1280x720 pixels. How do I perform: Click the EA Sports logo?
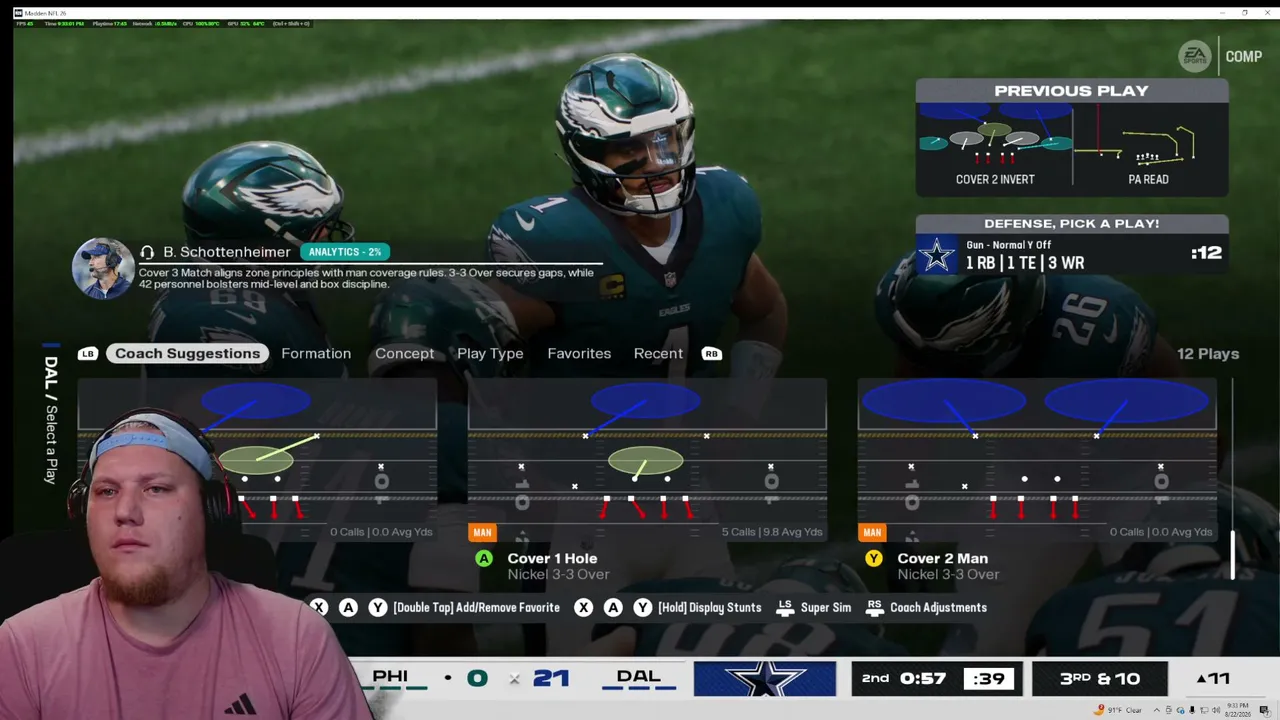click(x=1195, y=56)
